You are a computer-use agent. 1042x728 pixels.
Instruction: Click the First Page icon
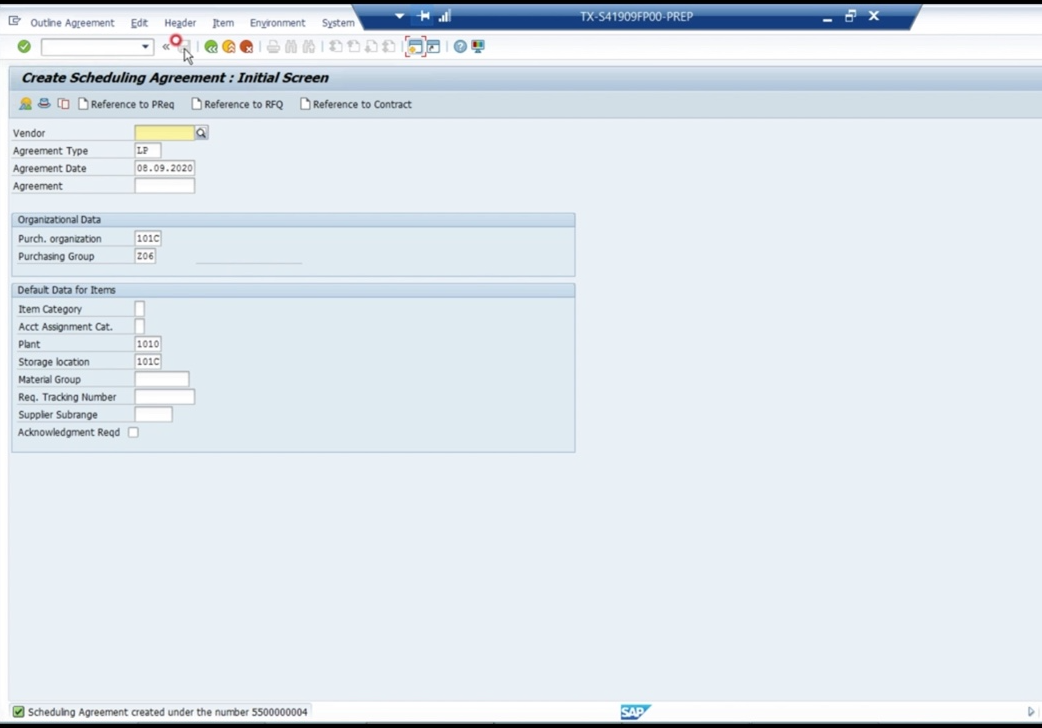pyautogui.click(x=336, y=47)
